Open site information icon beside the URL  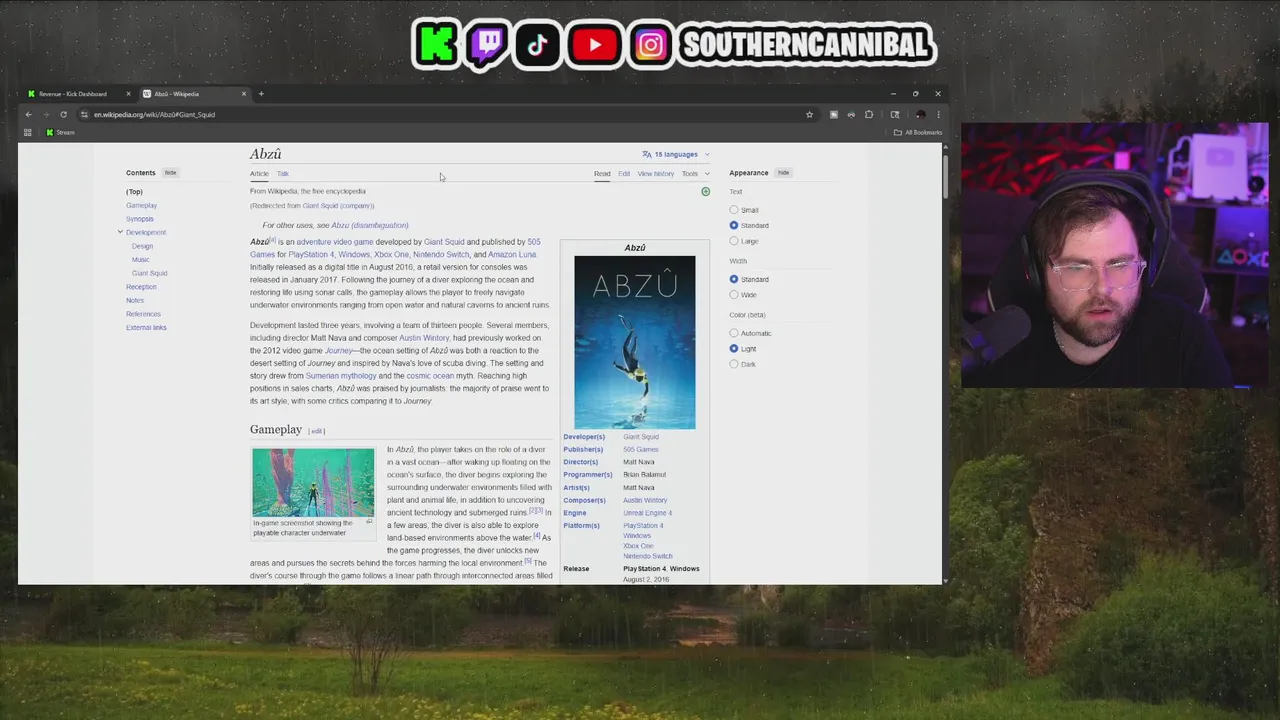coord(84,114)
